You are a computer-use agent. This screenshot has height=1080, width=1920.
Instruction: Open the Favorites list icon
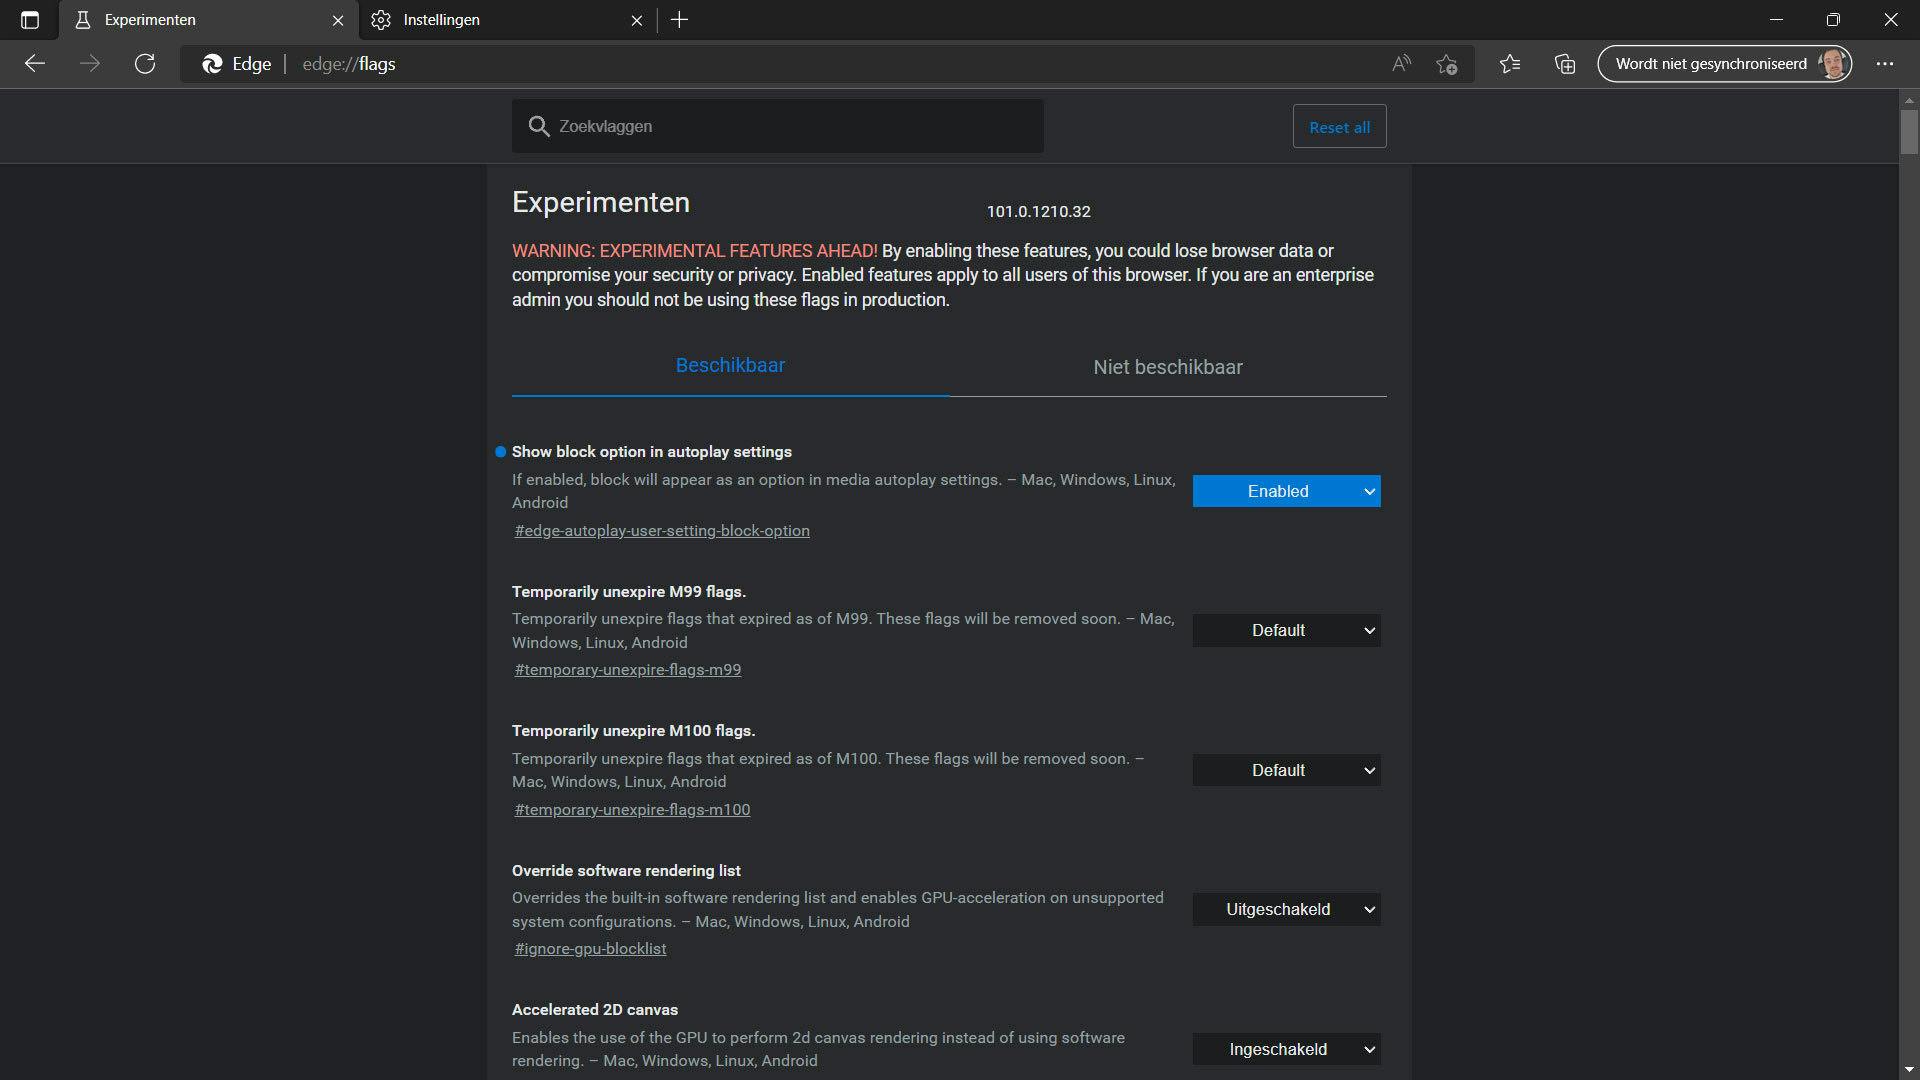[1510, 64]
